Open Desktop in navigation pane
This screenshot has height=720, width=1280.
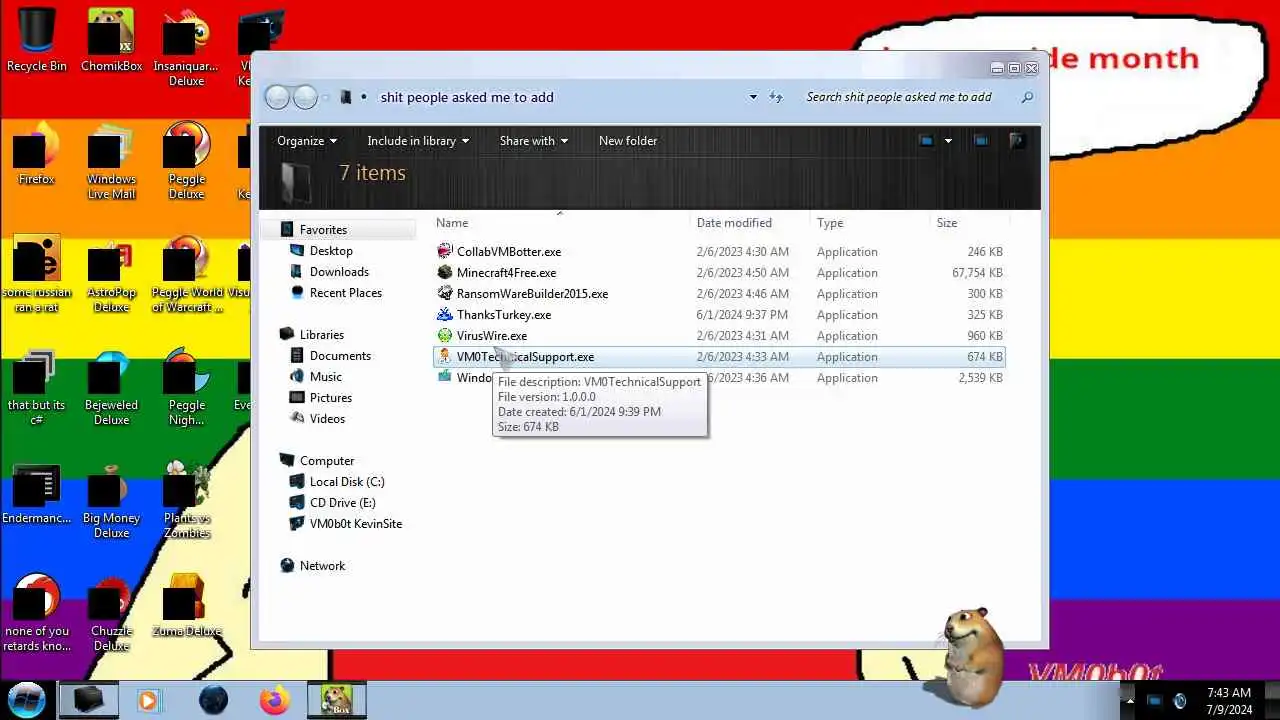[x=331, y=251]
